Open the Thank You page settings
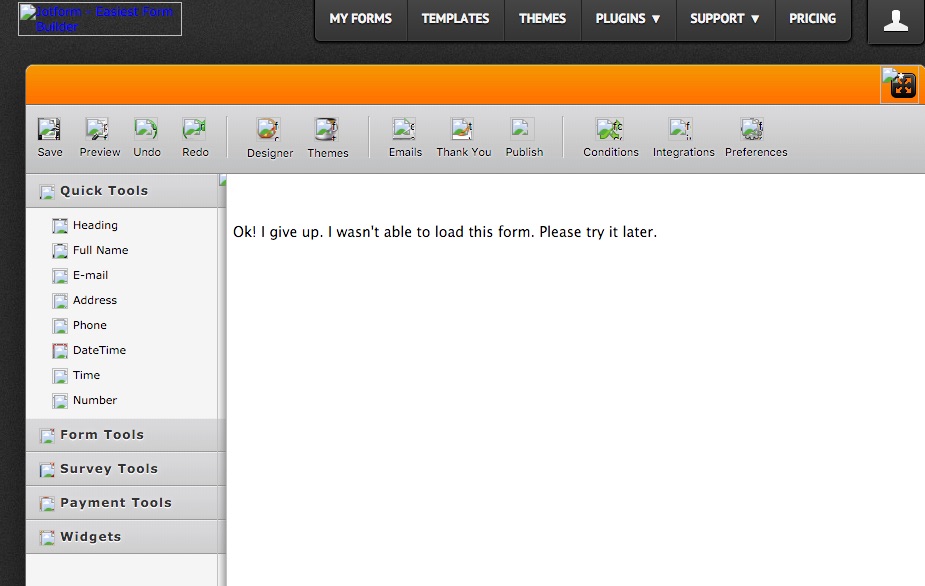Screen dimensions: 925x586 coord(463,137)
